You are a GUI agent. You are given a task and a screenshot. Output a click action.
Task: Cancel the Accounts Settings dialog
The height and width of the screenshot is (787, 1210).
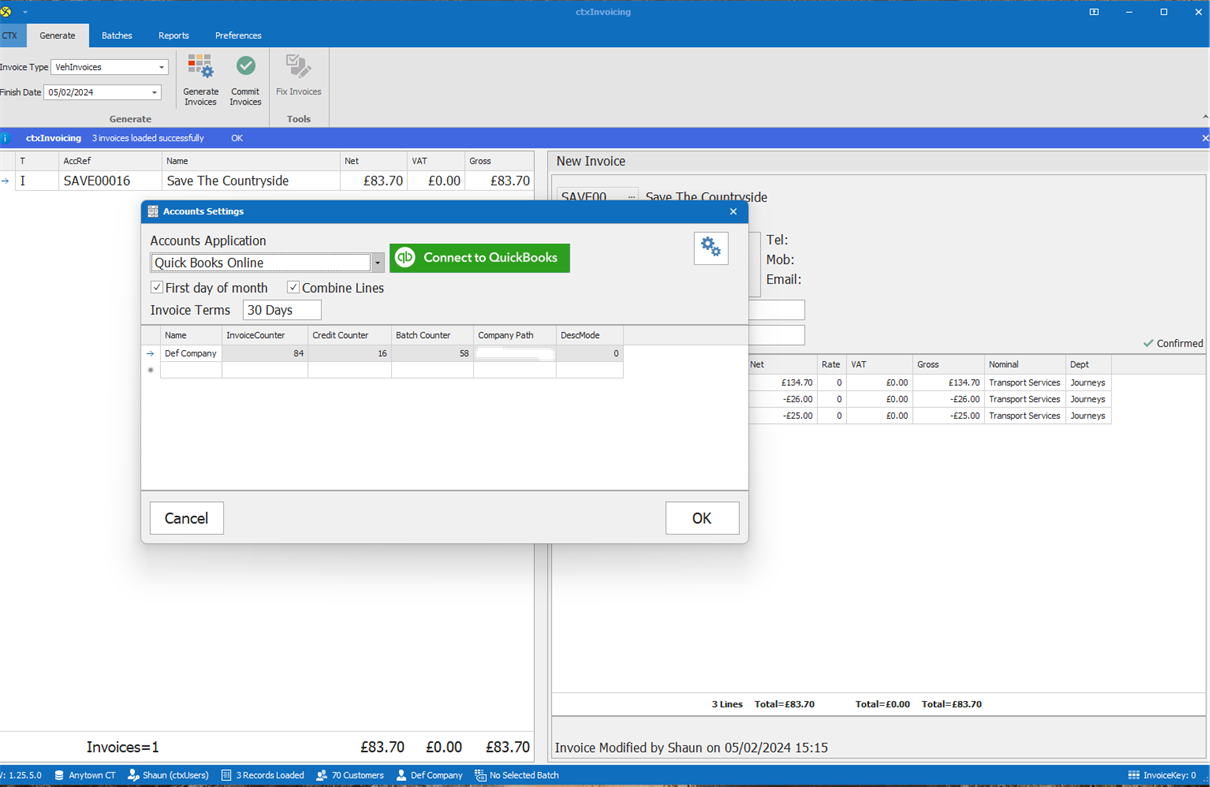(186, 518)
